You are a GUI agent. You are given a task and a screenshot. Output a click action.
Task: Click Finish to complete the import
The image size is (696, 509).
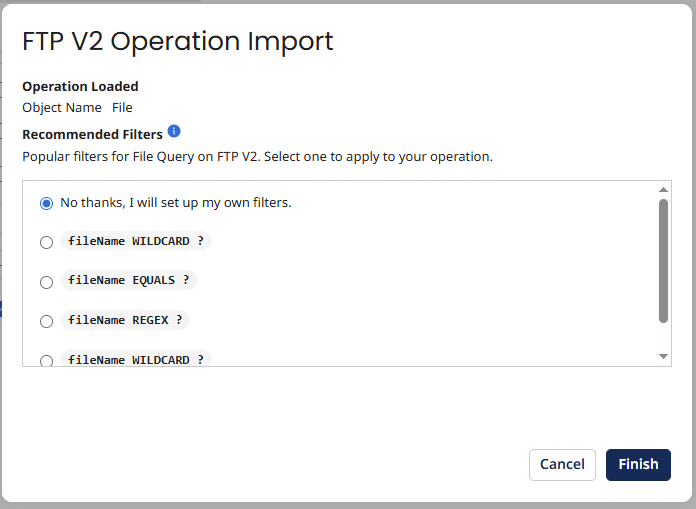[x=638, y=464]
